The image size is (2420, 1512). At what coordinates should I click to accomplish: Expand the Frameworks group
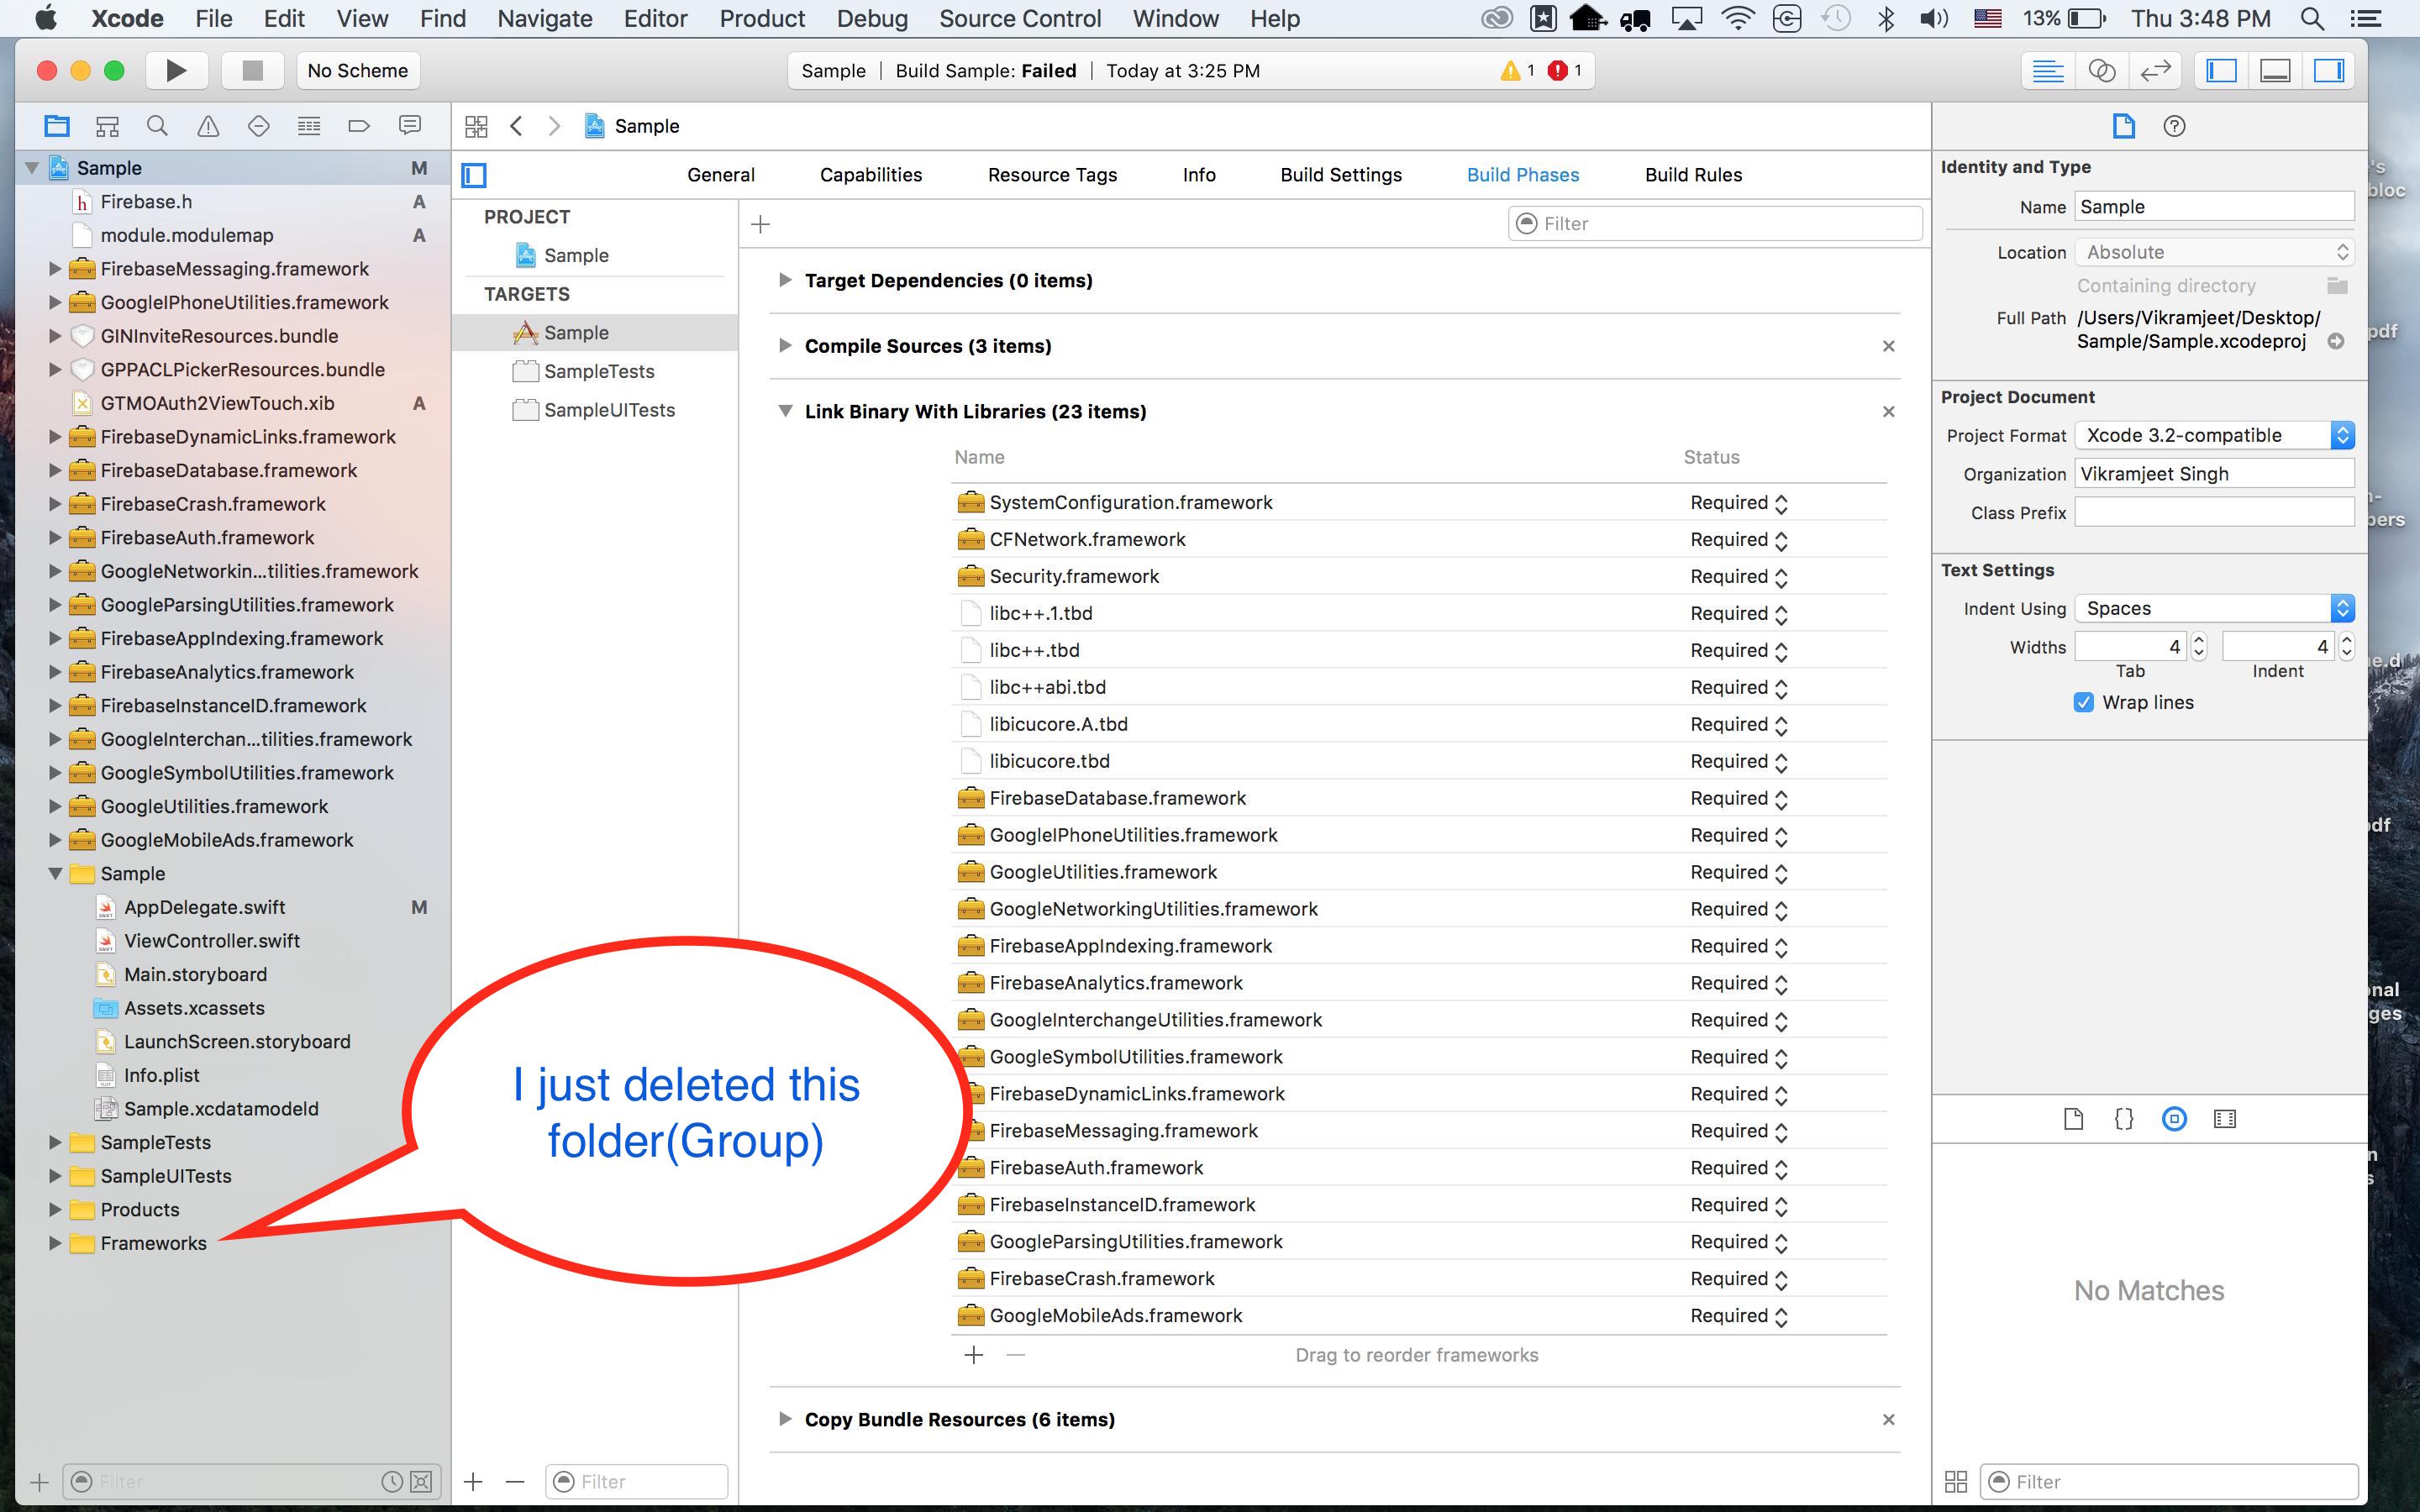pyautogui.click(x=55, y=1243)
